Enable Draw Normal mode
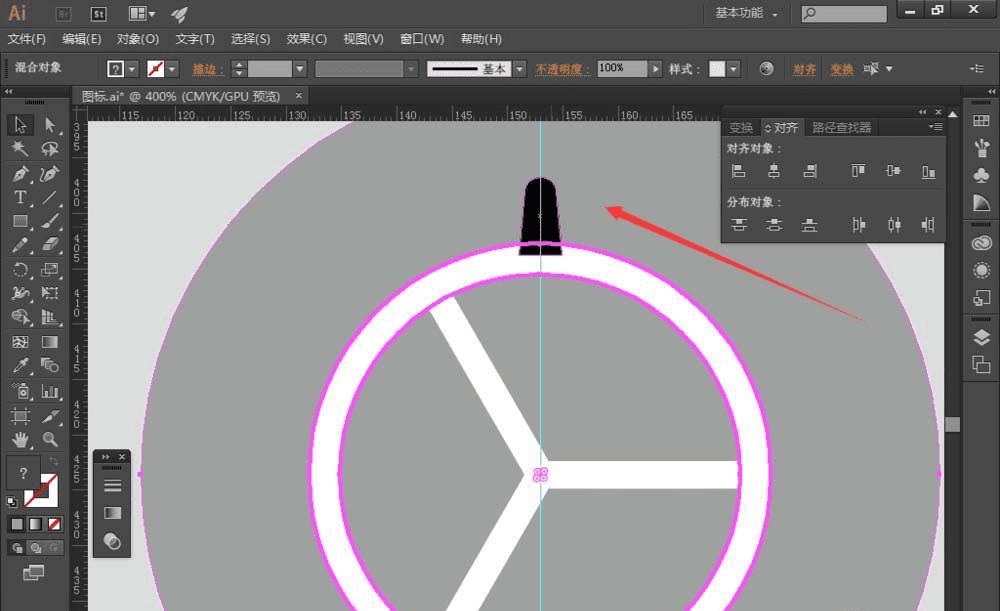Viewport: 1000px width, 611px height. tap(17, 548)
